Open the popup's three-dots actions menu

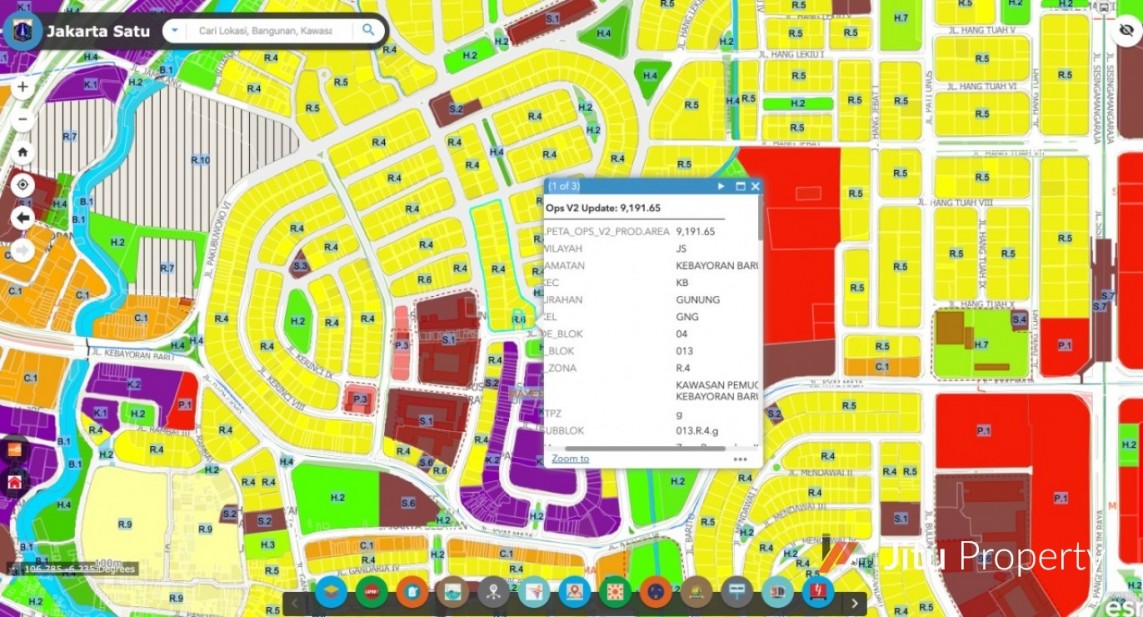coord(740,459)
